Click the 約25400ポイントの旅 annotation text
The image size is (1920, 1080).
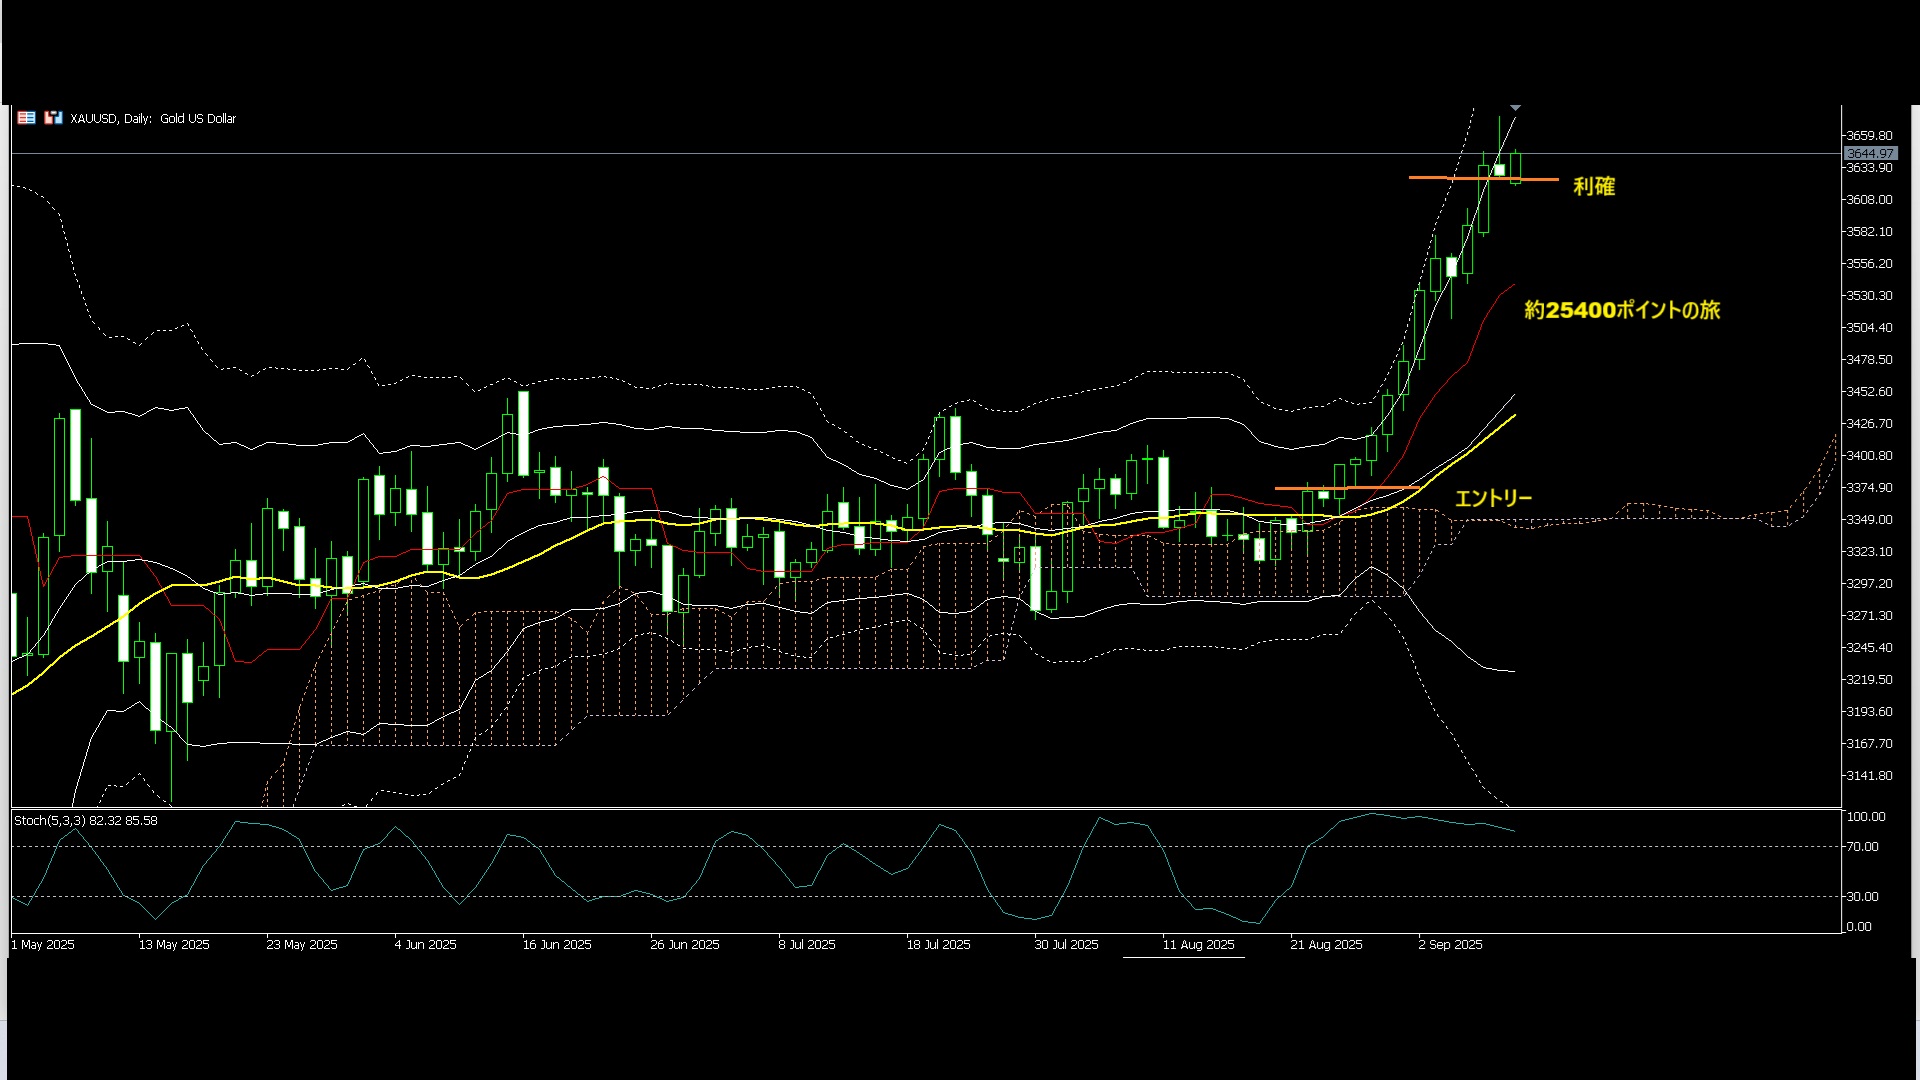[1622, 310]
